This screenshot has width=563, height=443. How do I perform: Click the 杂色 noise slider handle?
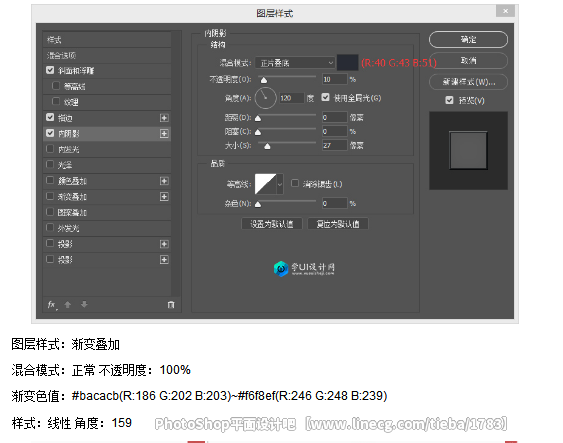point(258,205)
